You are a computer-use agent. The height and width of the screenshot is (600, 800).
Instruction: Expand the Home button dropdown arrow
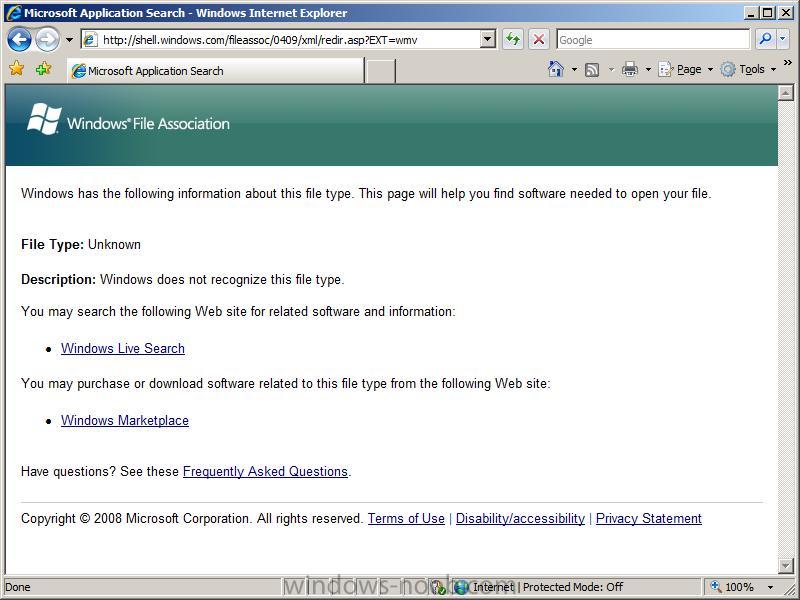pyautogui.click(x=574, y=69)
